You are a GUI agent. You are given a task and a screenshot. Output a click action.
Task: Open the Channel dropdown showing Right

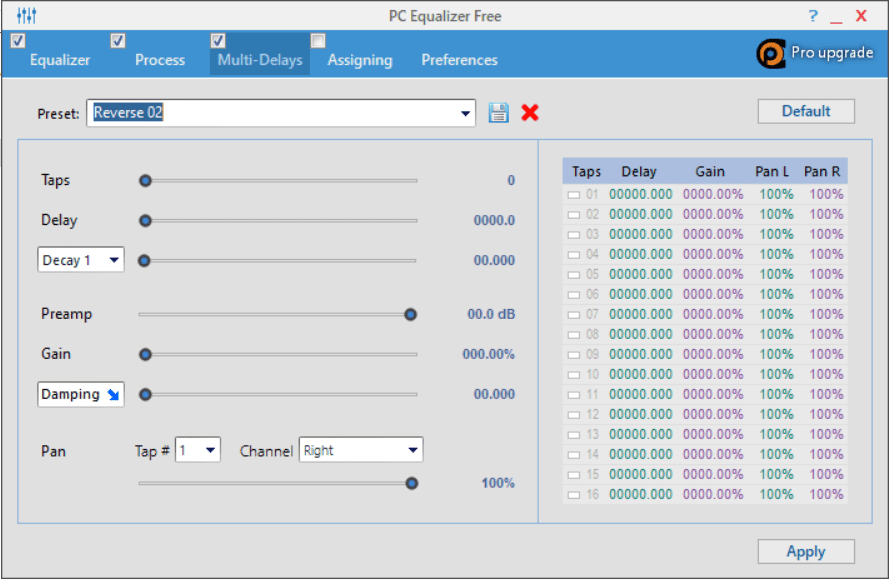[361, 450]
